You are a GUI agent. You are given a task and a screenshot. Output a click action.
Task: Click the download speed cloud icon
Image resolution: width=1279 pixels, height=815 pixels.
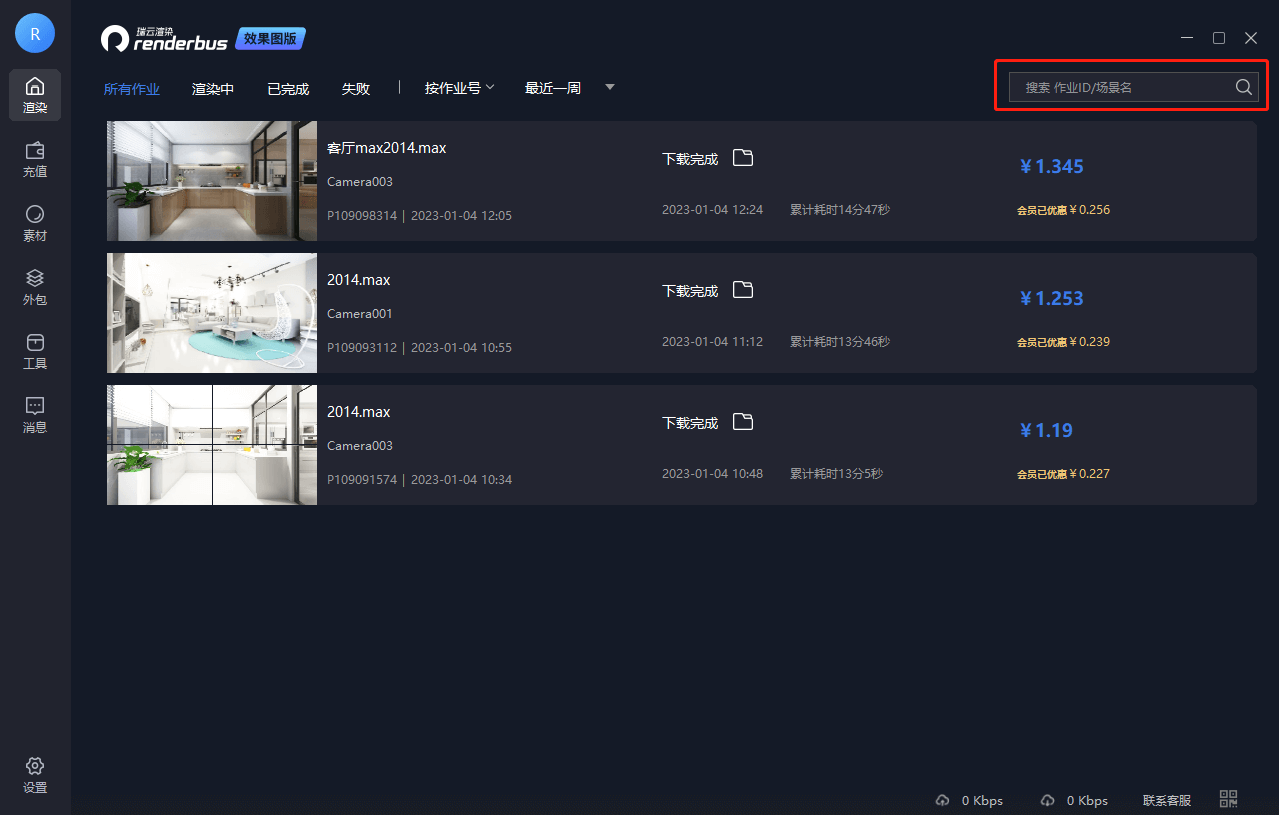click(x=1047, y=800)
